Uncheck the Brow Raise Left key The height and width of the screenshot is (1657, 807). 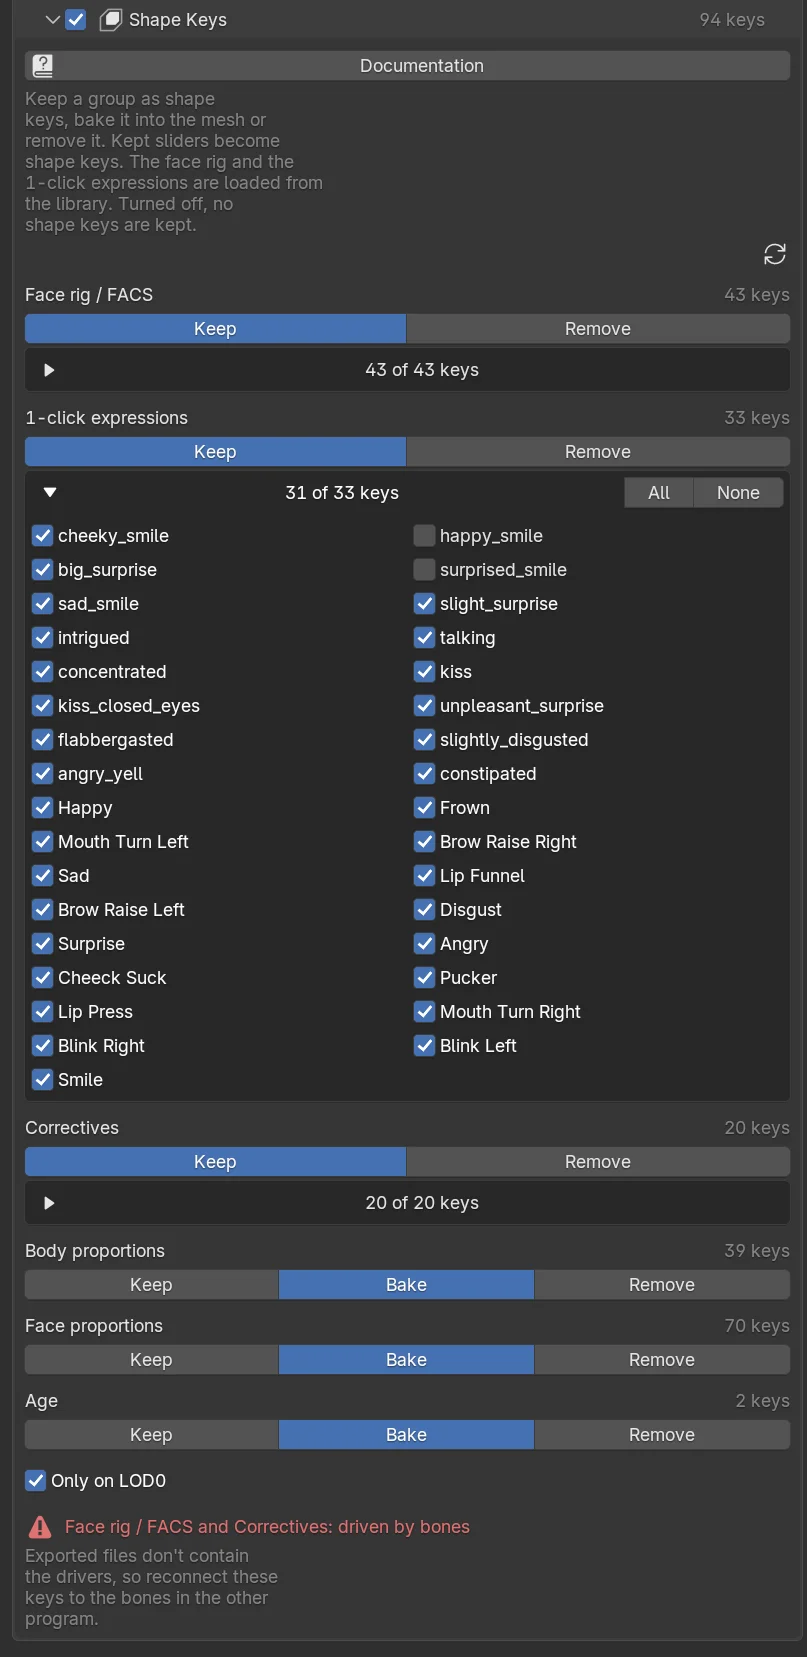(42, 910)
